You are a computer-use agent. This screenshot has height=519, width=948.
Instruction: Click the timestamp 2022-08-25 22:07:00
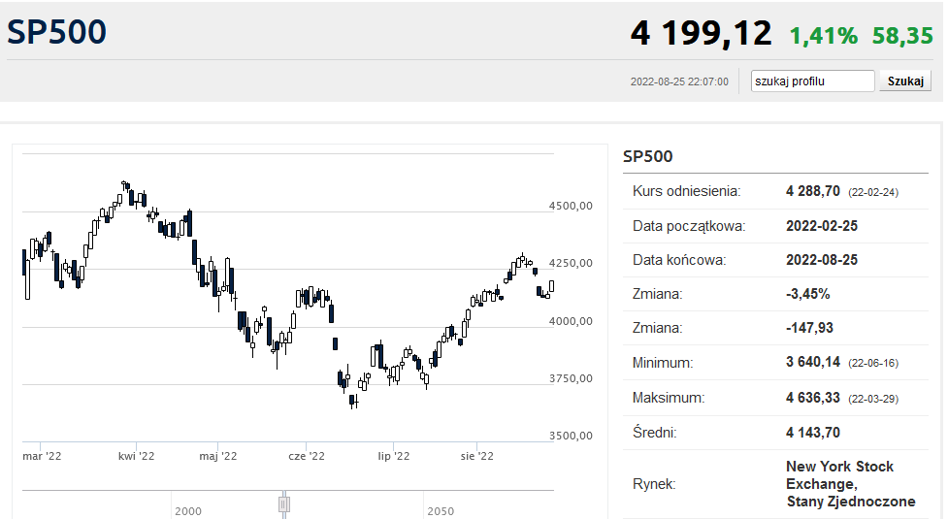680,82
